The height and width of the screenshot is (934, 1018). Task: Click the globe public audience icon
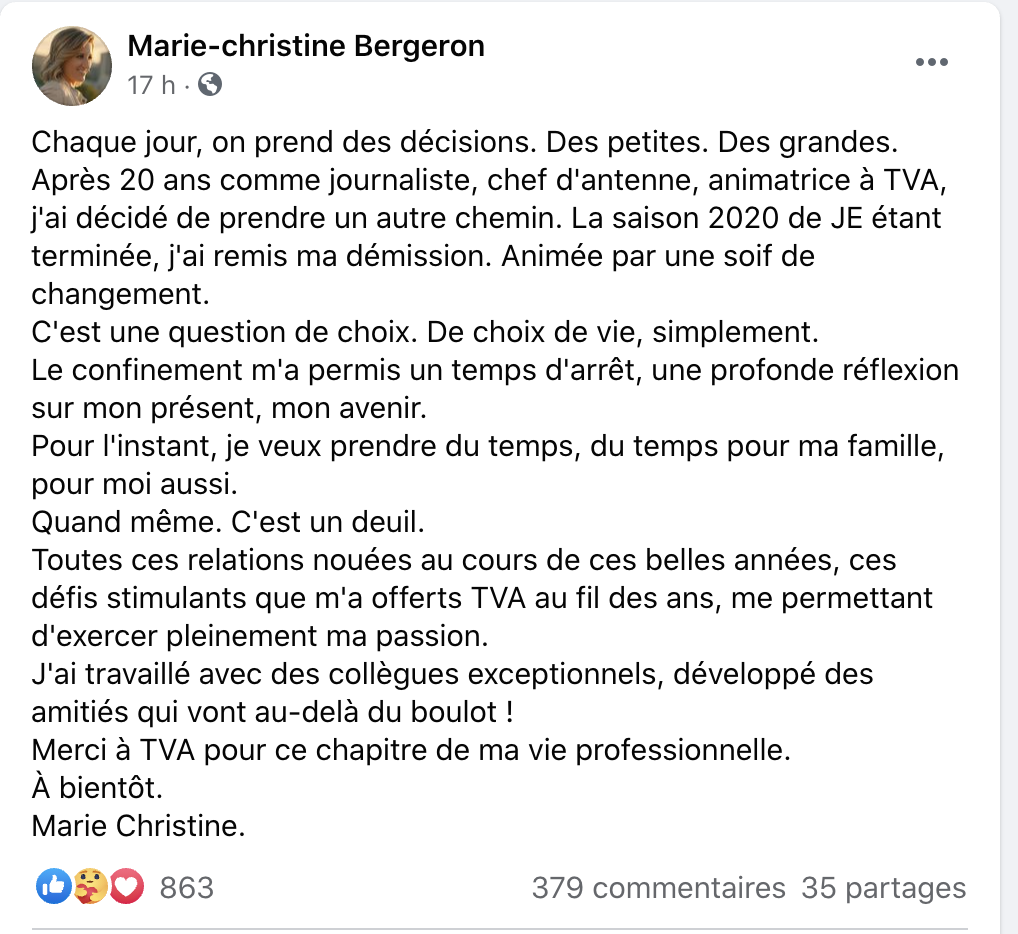(210, 84)
